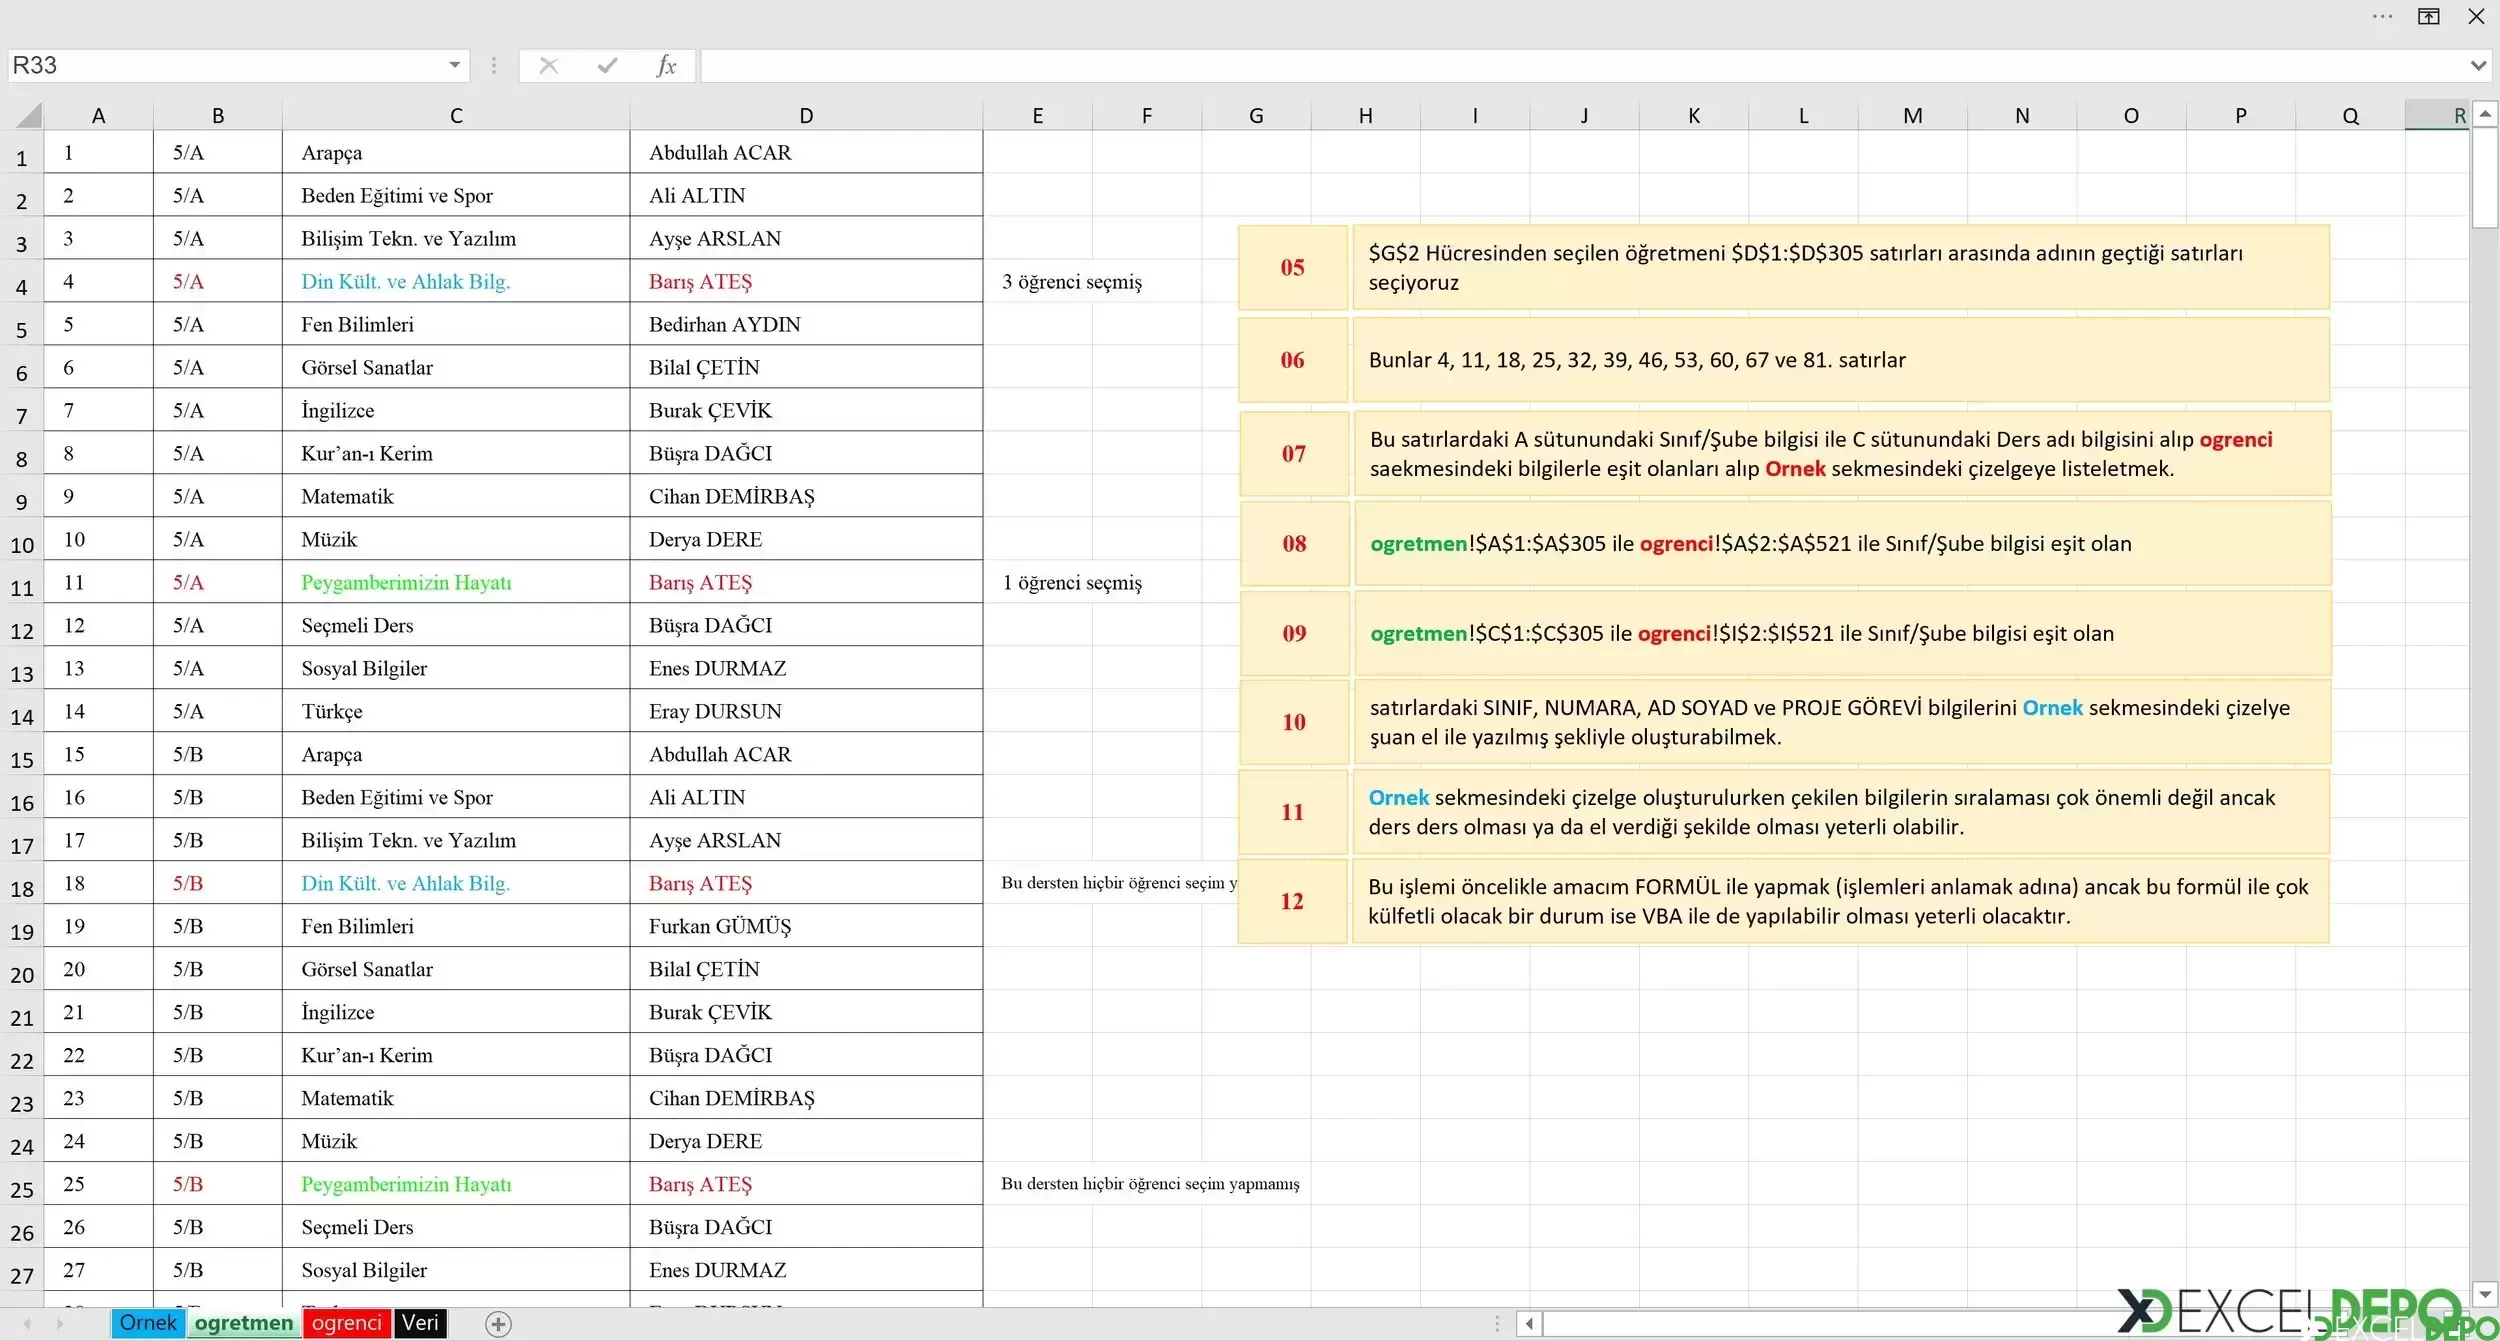The width and height of the screenshot is (2500, 1341).
Task: Click the note starting 'Bunlar 4, 11, 18, 25'
Action: click(x=1841, y=360)
